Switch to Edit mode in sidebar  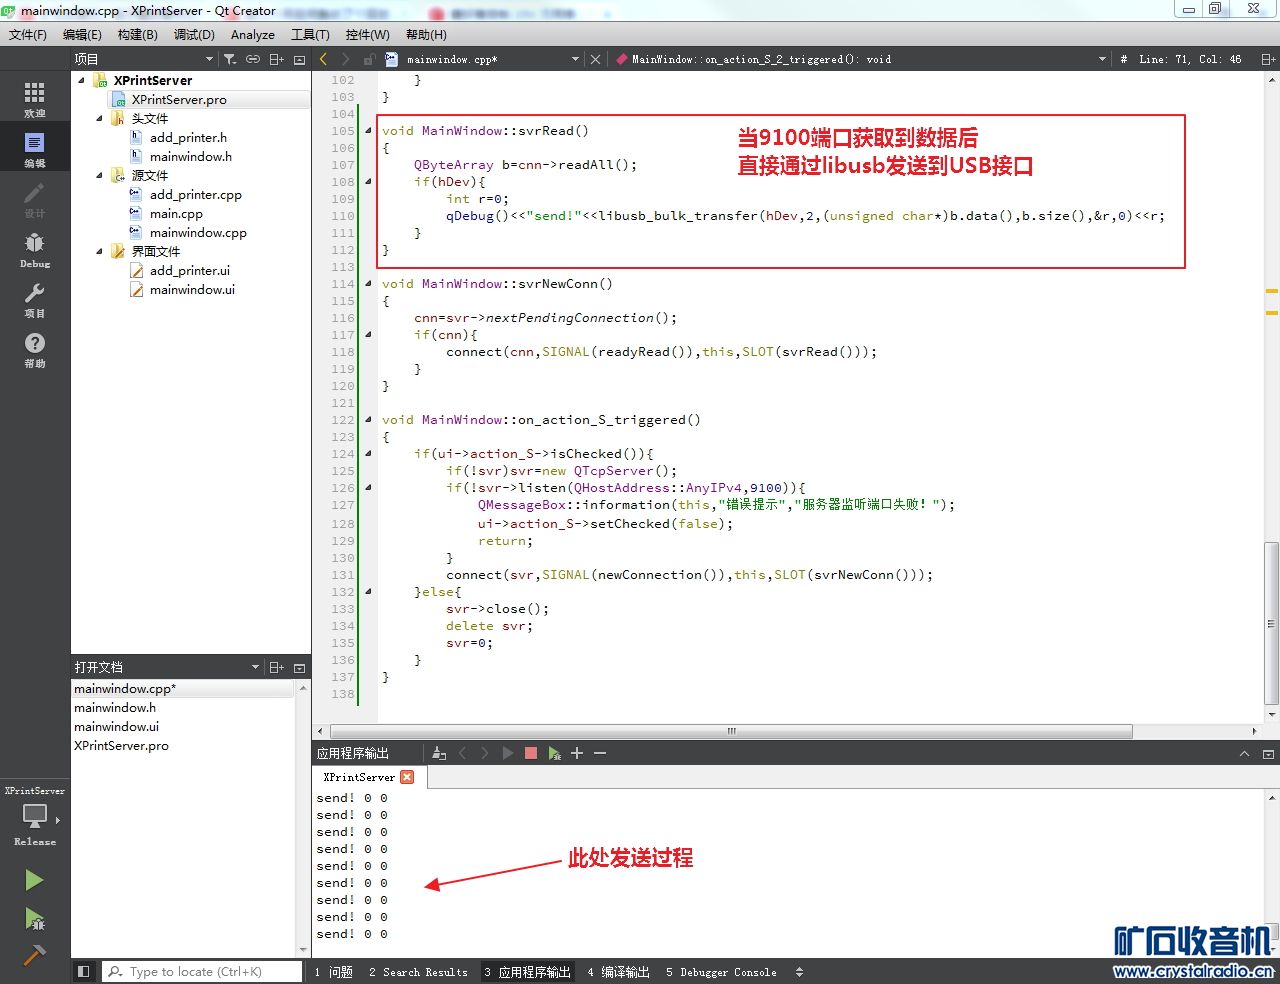[35, 150]
